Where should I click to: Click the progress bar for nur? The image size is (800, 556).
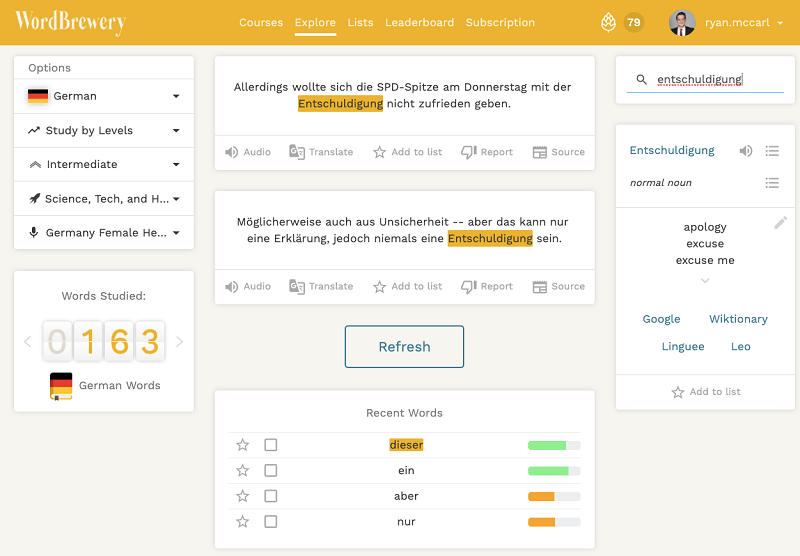coord(554,522)
